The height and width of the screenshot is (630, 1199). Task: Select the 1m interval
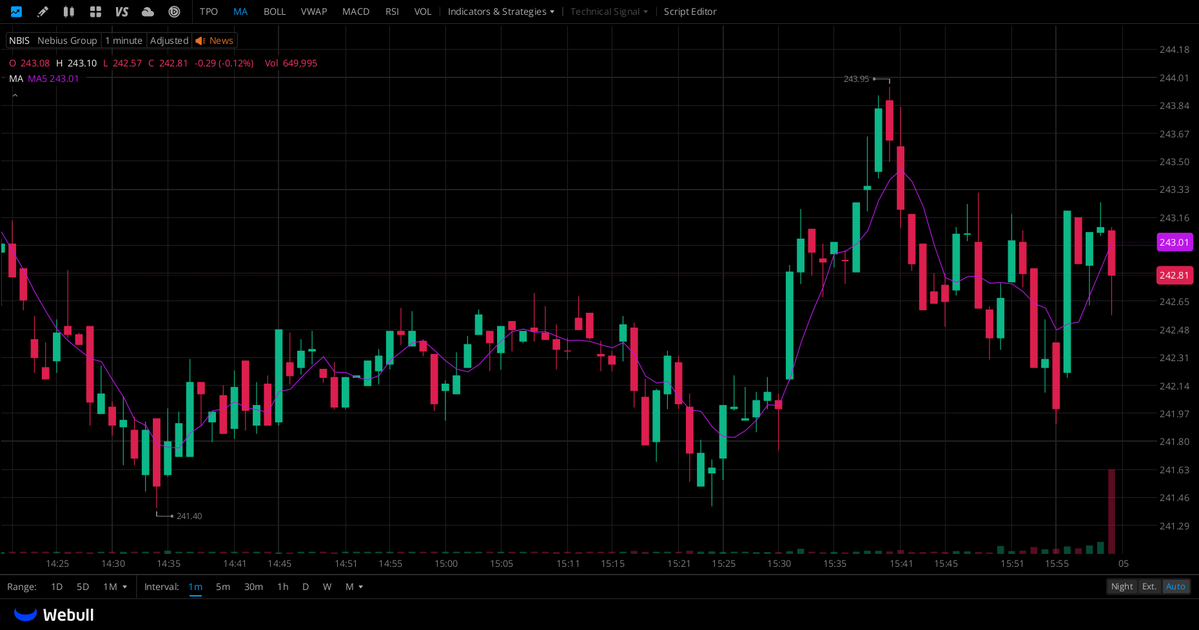pyautogui.click(x=196, y=586)
